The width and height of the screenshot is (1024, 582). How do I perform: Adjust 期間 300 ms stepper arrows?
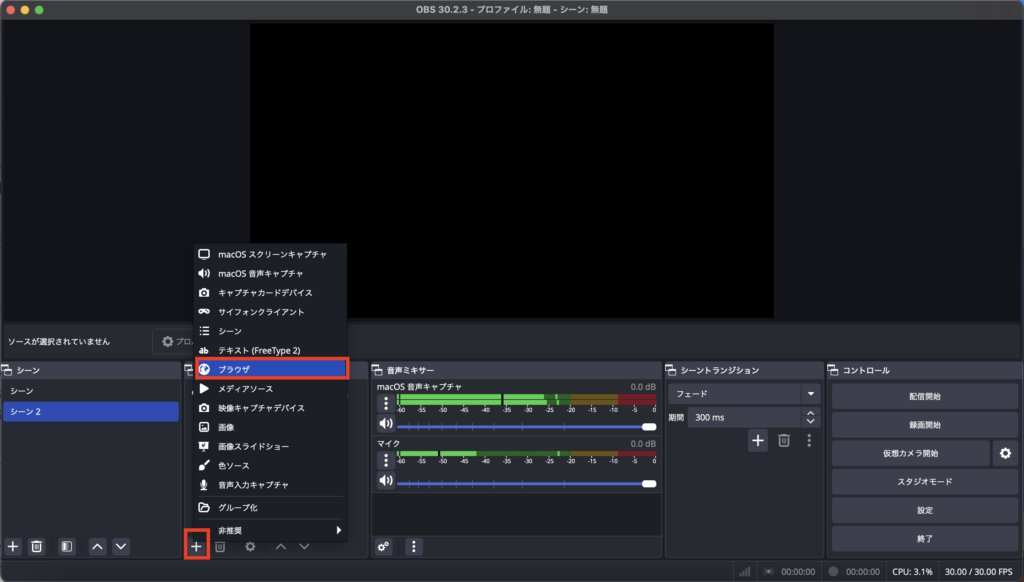[x=810, y=417]
